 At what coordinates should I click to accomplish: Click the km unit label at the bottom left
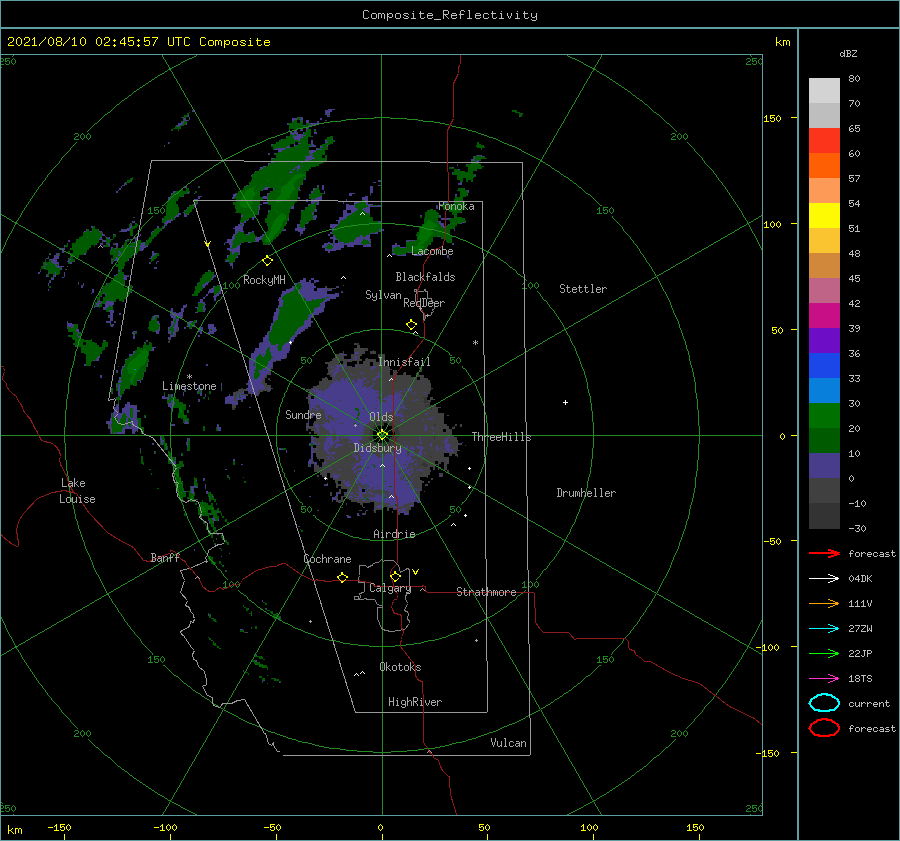14,830
